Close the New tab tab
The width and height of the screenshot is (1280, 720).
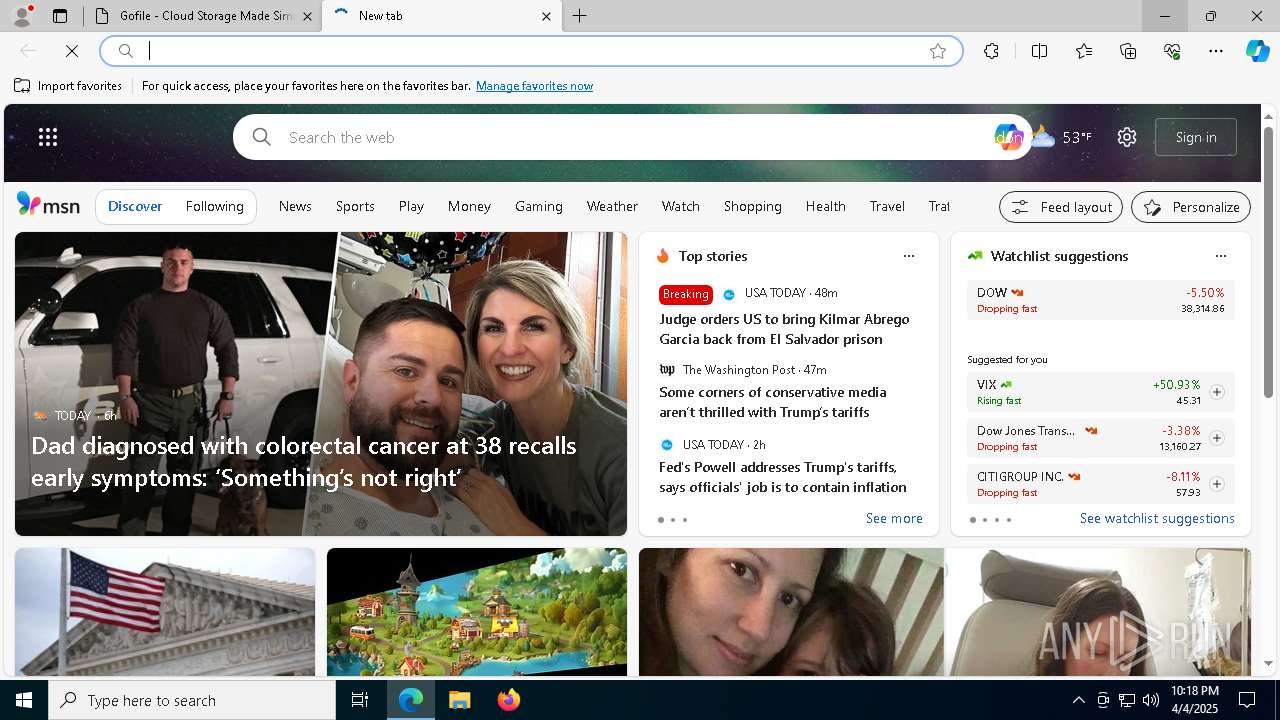tap(546, 16)
